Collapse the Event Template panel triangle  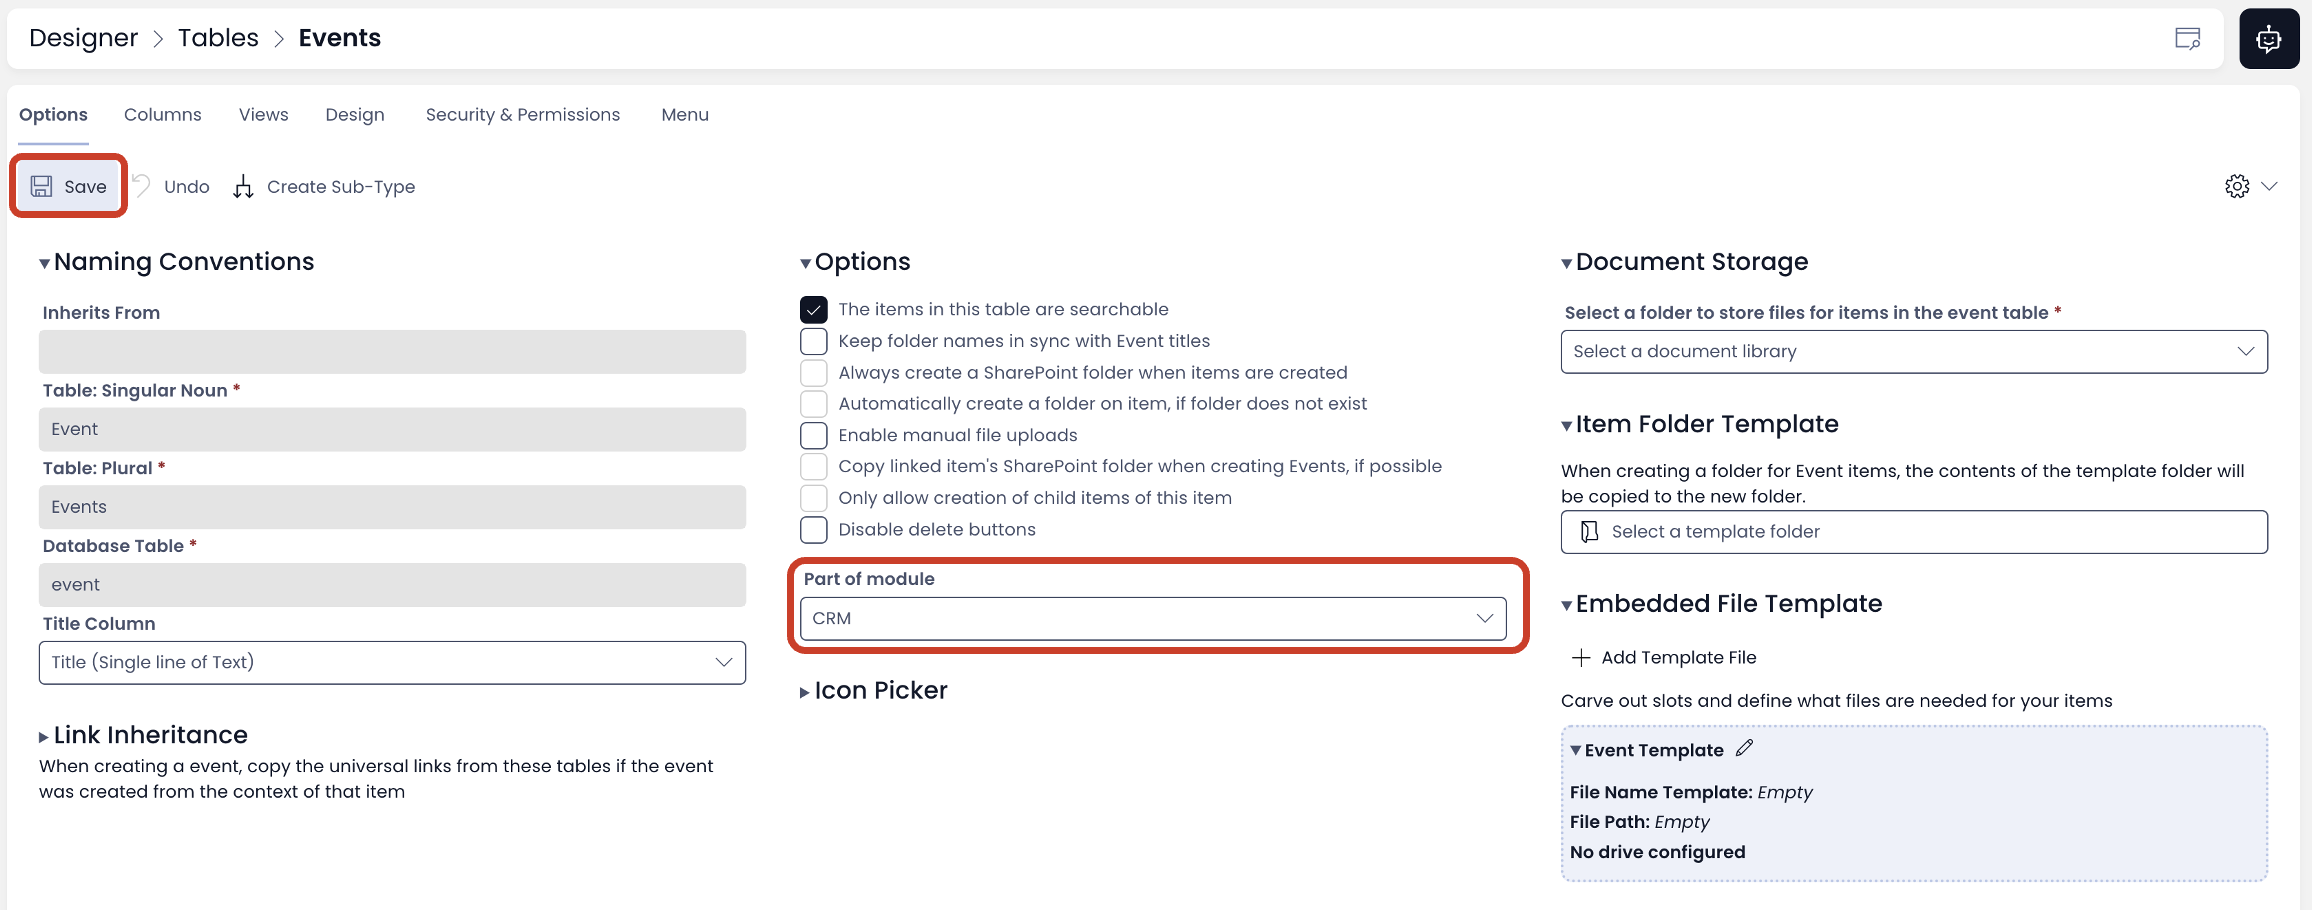(1576, 750)
